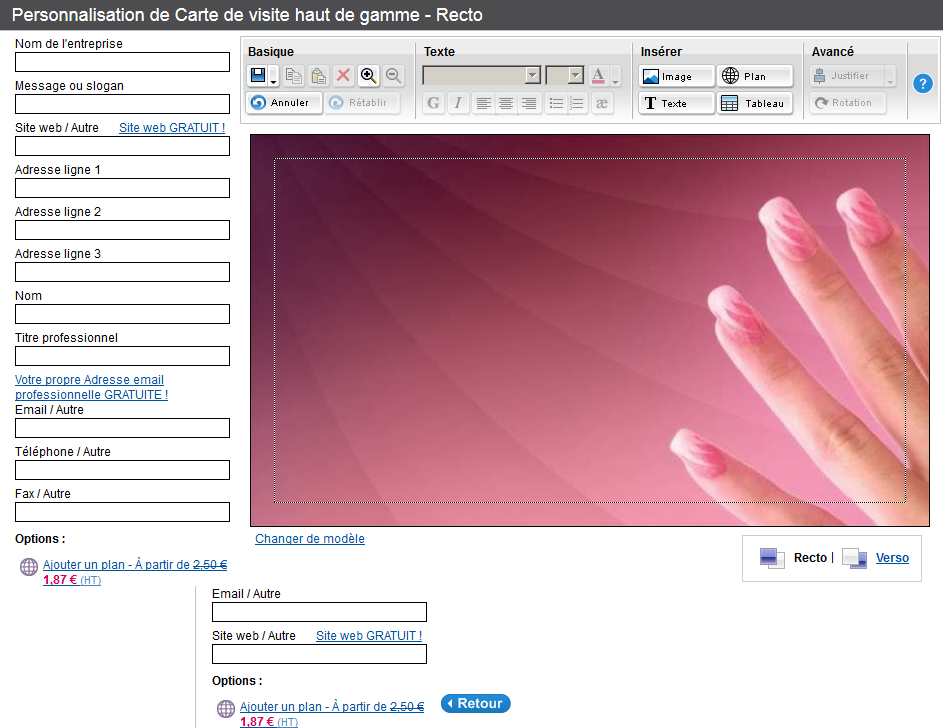Zoom in with the magnifier plus icon
Viewport: 943px width, 728px height.
[x=368, y=76]
